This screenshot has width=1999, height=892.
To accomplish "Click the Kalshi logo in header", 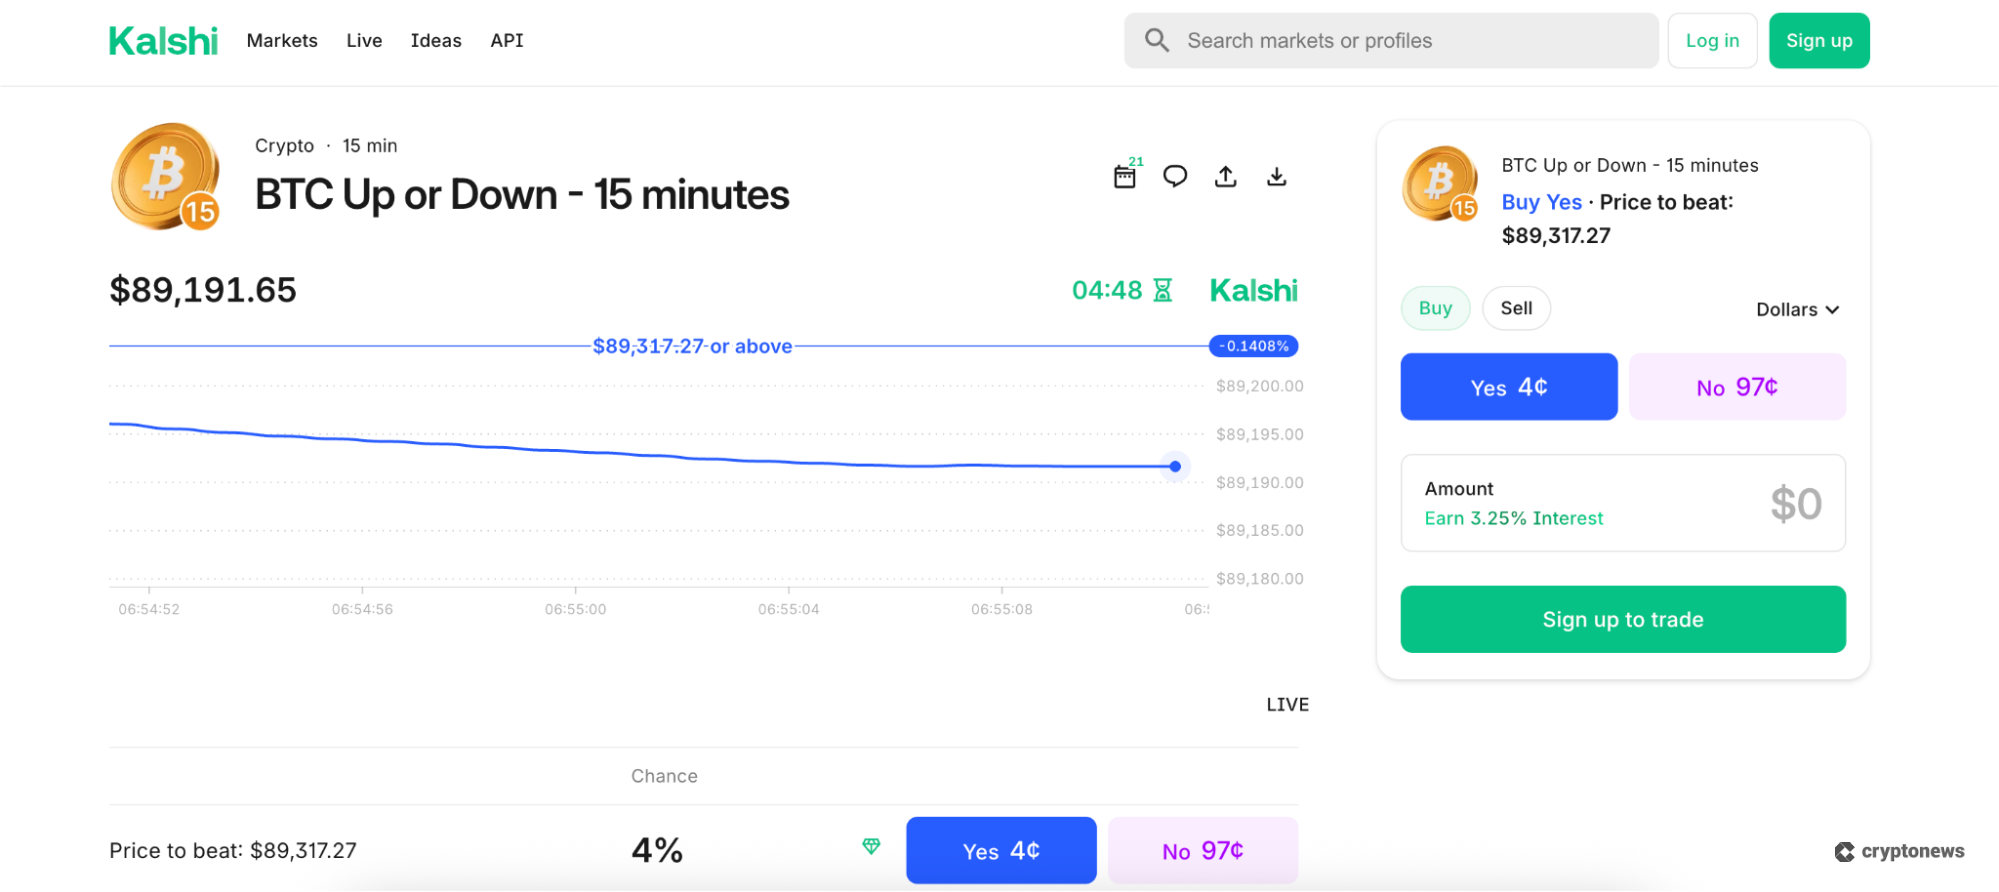I will [163, 41].
